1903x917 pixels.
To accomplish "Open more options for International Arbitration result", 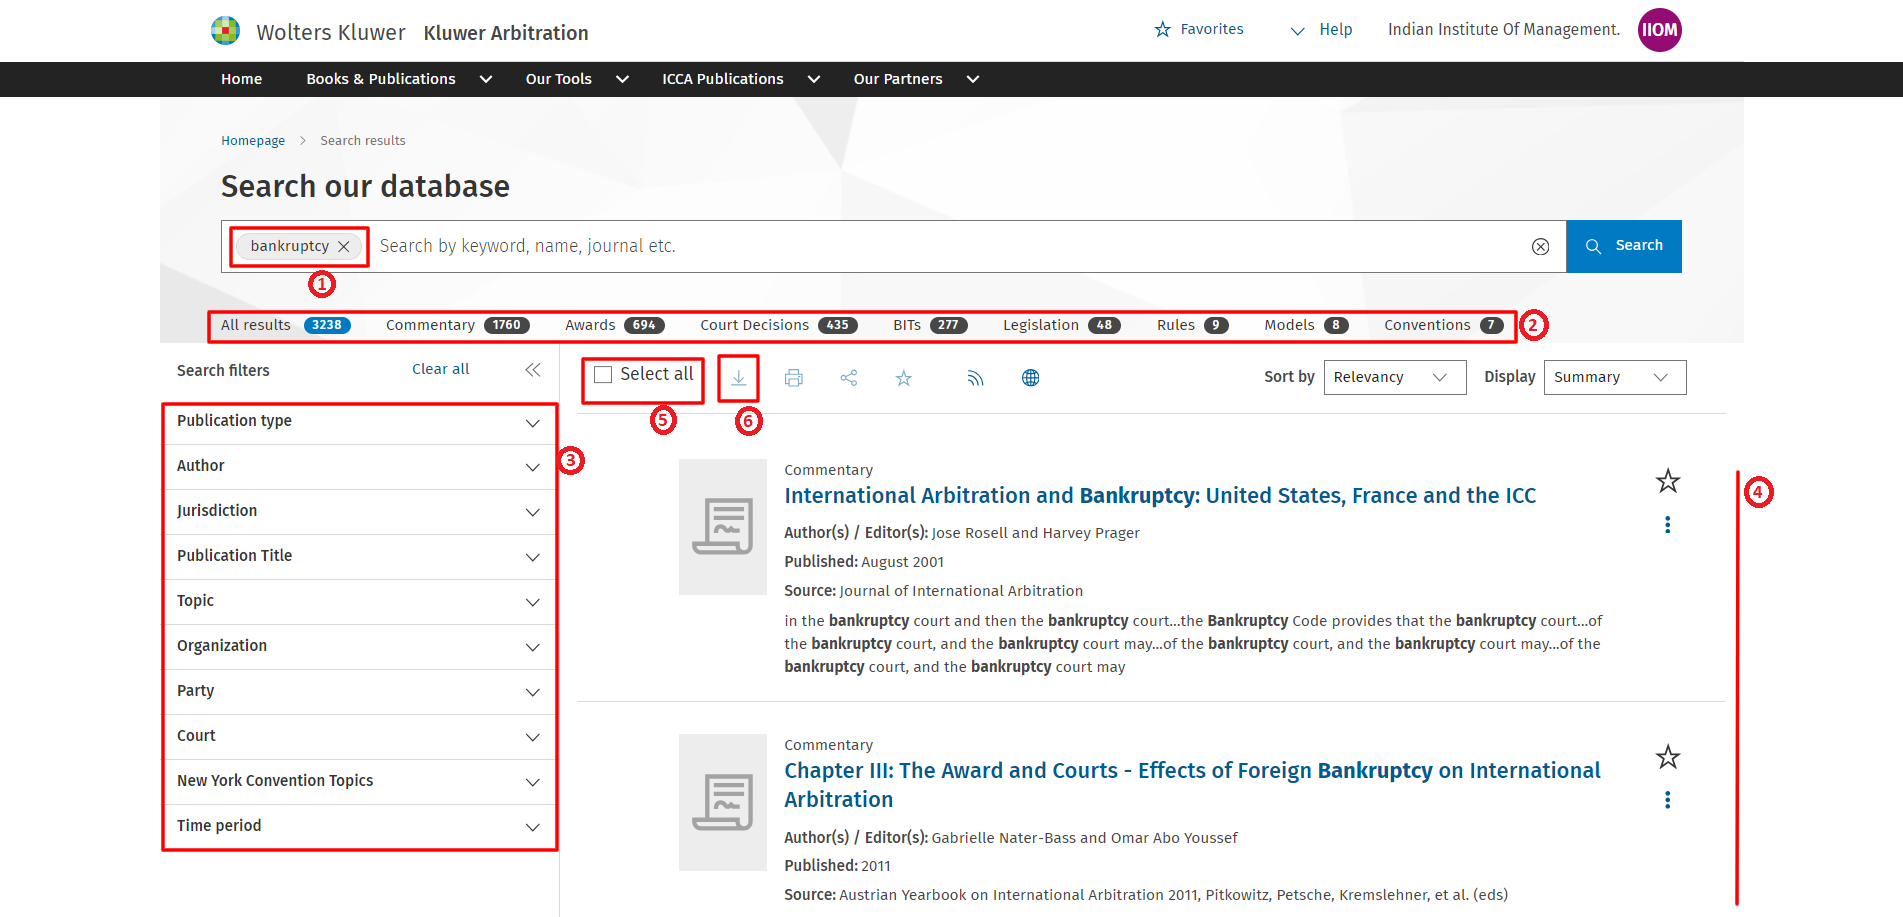I will tap(1667, 525).
